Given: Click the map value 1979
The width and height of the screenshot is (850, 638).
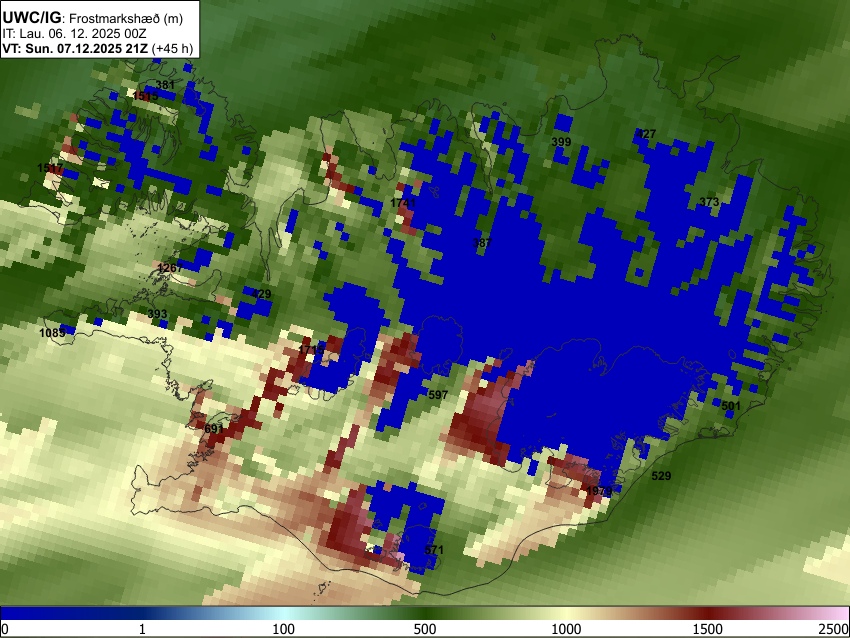Looking at the screenshot, I should (599, 491).
